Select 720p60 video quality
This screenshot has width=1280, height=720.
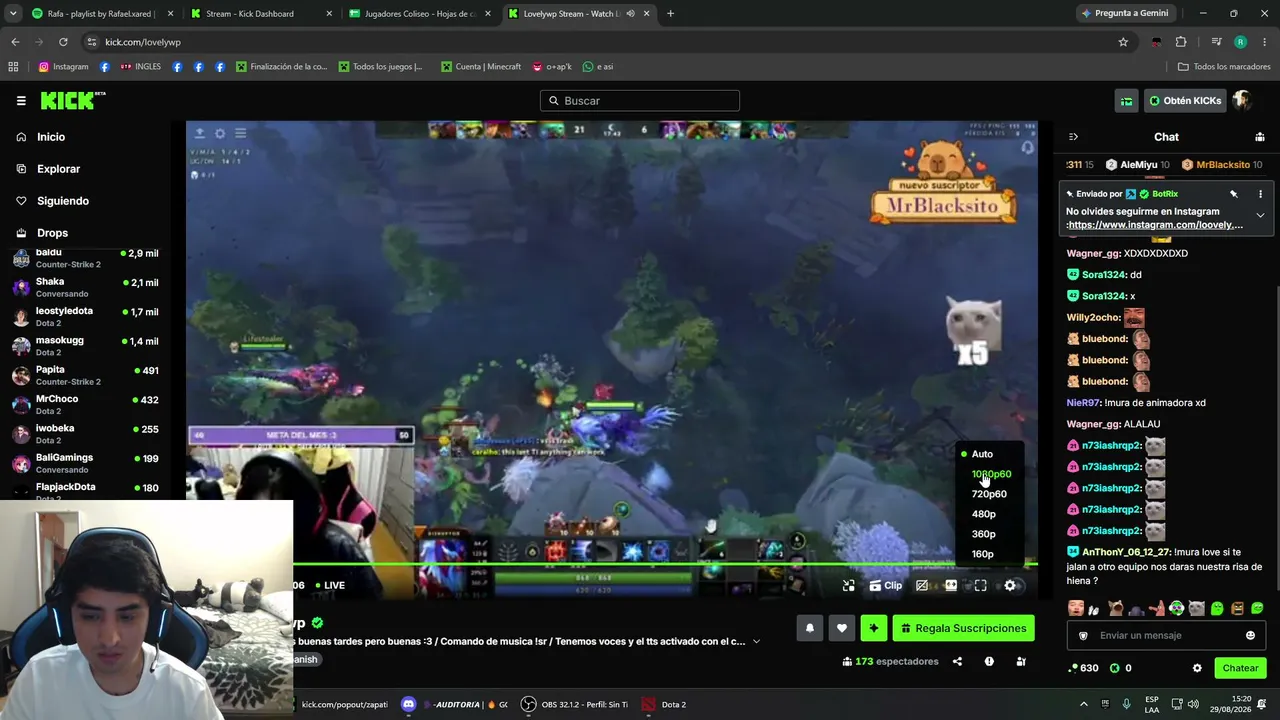click(x=989, y=494)
